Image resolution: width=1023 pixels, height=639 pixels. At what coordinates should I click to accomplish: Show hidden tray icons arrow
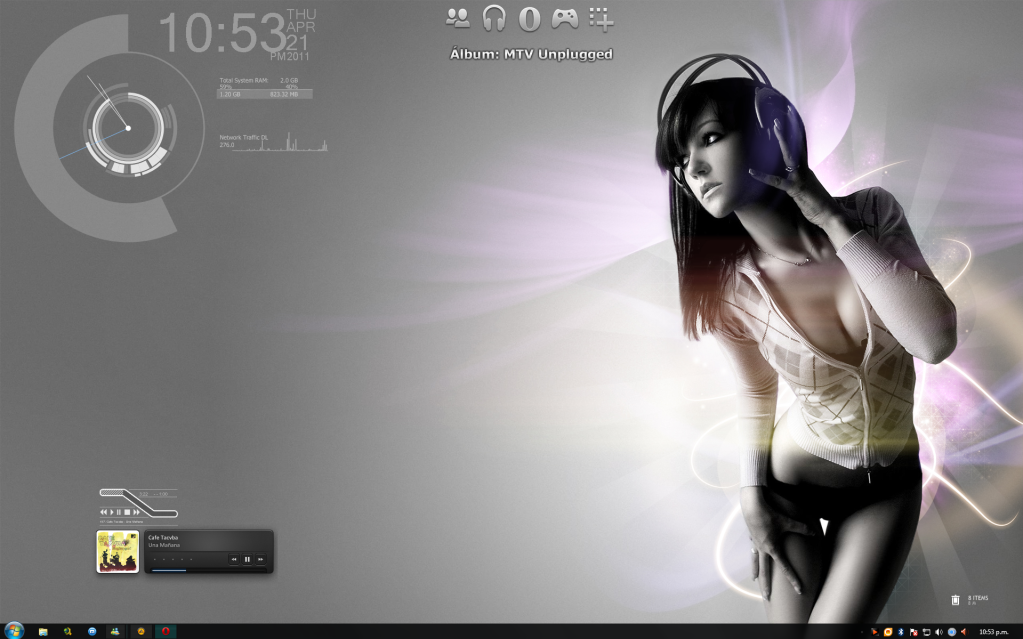coord(863,632)
